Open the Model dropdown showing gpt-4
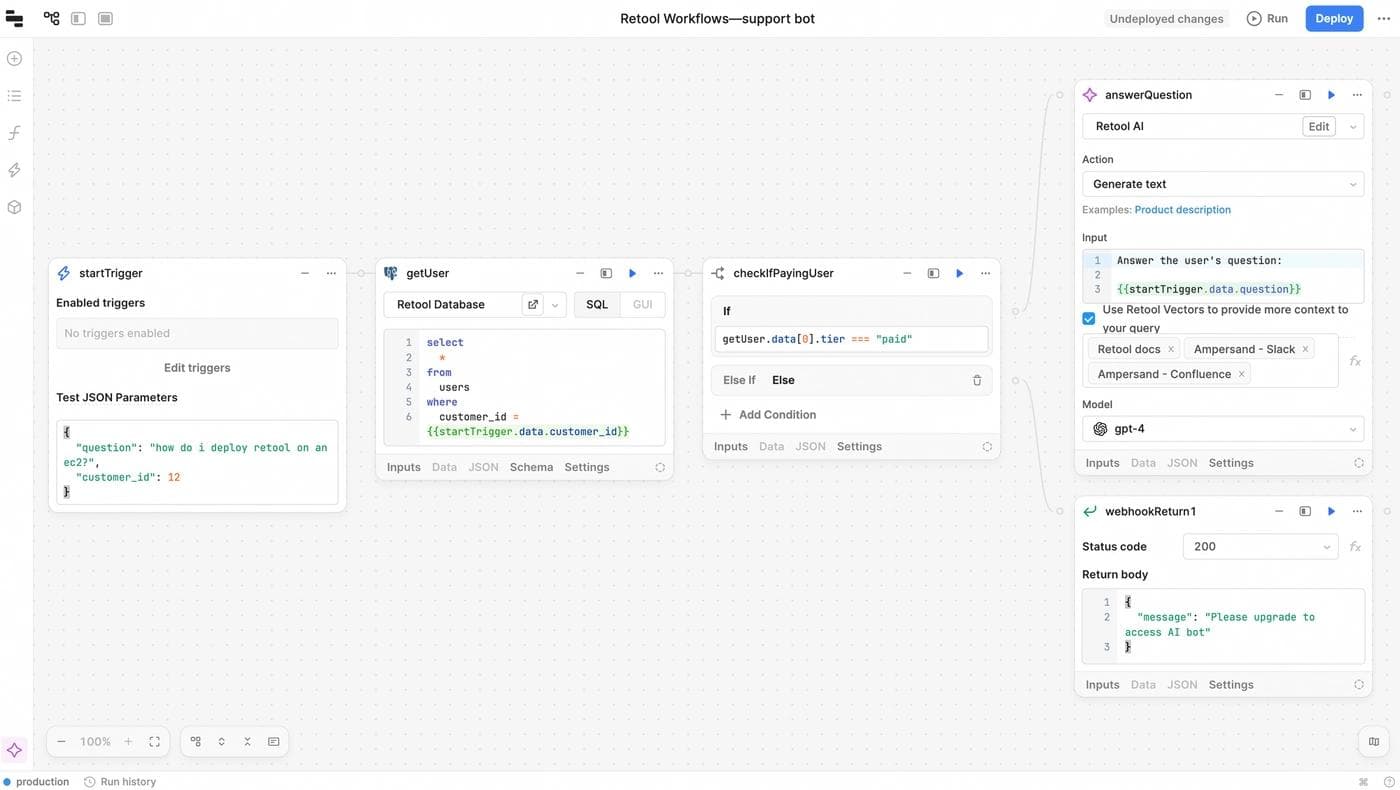 [1223, 428]
